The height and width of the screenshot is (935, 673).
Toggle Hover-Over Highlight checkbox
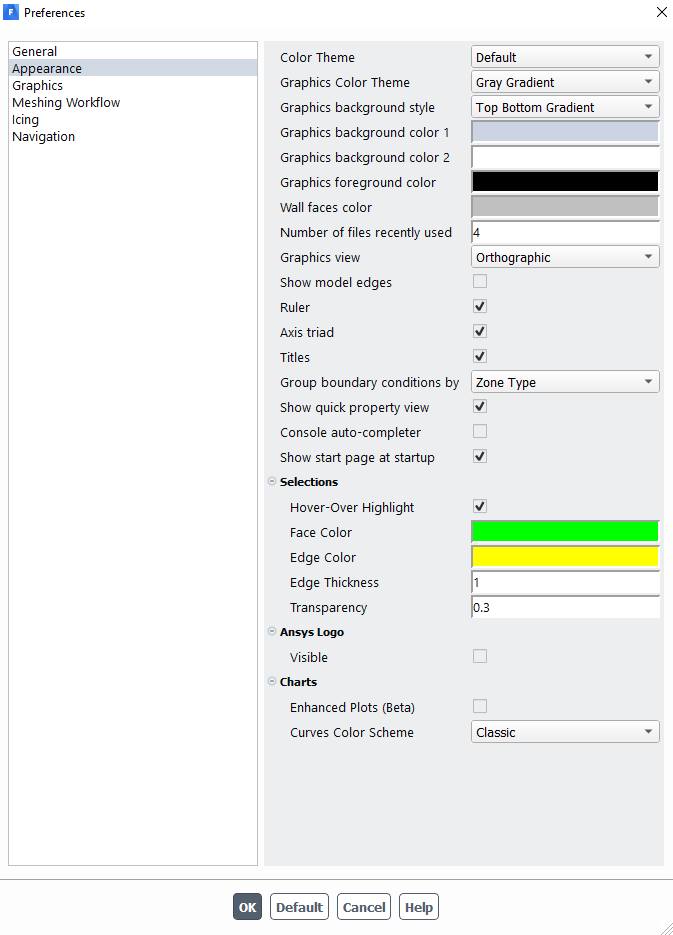pos(480,507)
